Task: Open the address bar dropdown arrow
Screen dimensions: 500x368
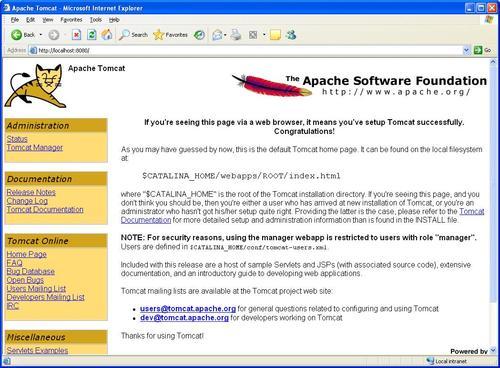Action: pyautogui.click(x=467, y=50)
